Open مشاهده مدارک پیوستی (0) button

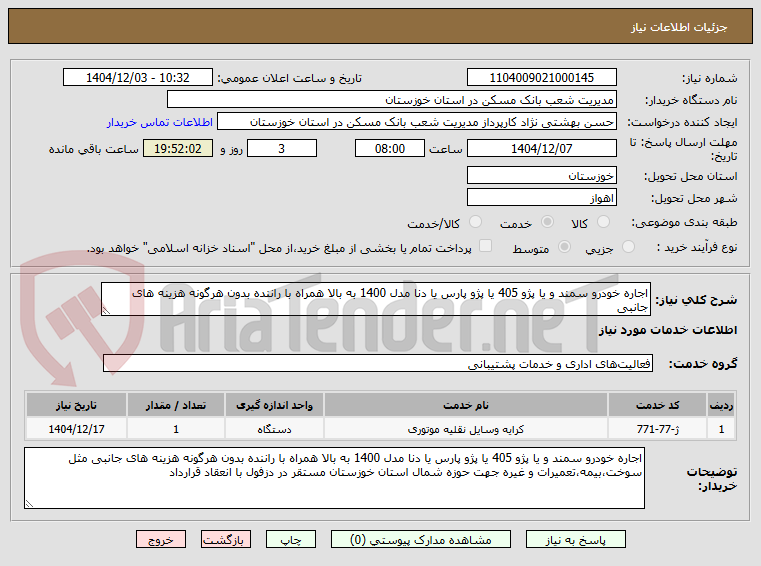(x=421, y=539)
